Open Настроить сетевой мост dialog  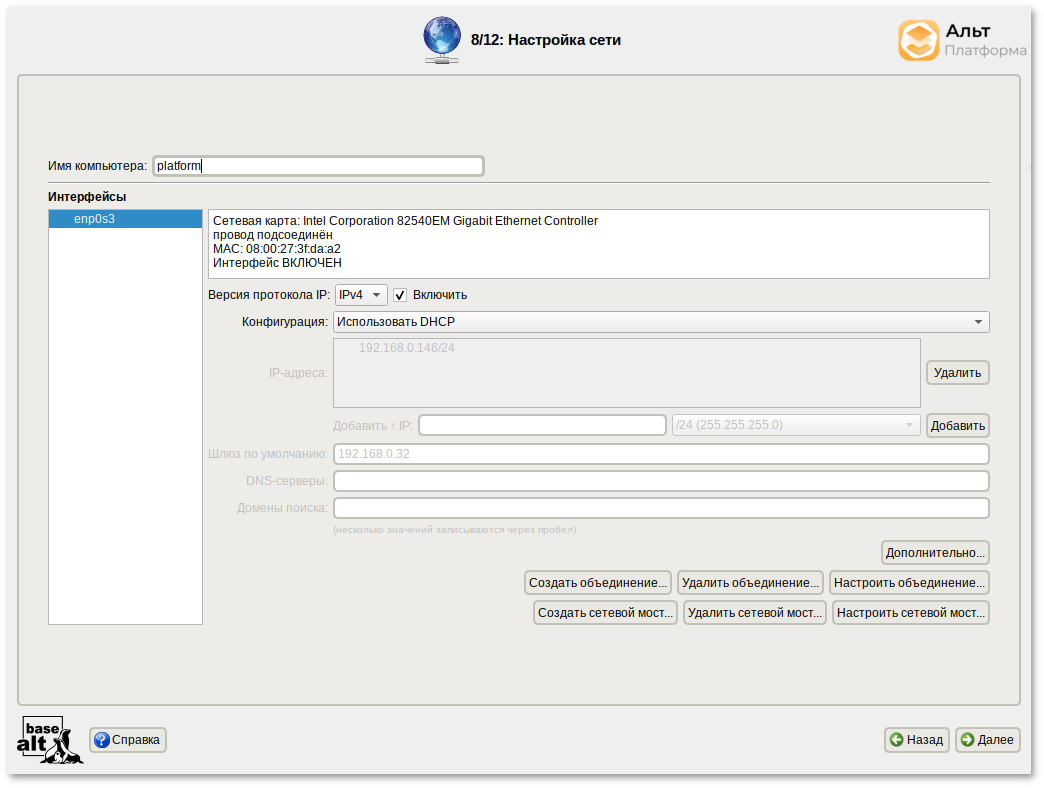coord(910,613)
